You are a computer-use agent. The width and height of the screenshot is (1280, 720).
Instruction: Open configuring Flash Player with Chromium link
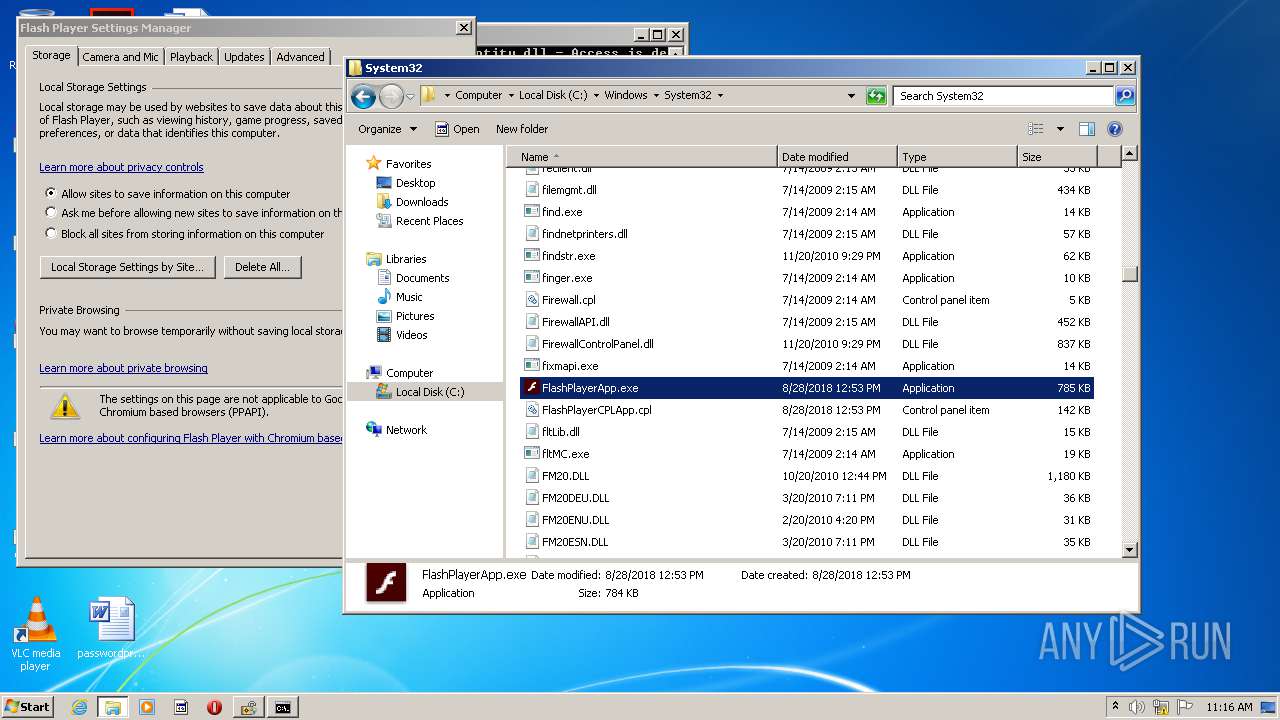(191, 438)
